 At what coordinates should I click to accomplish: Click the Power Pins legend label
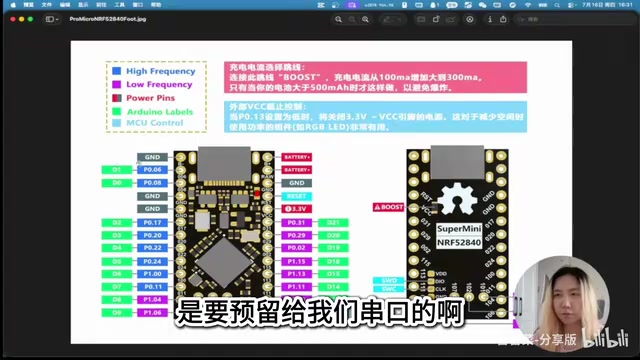click(151, 98)
